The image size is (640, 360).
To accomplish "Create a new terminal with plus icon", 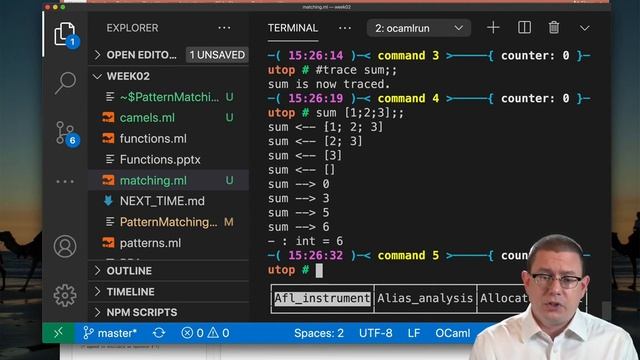I will [x=493, y=28].
